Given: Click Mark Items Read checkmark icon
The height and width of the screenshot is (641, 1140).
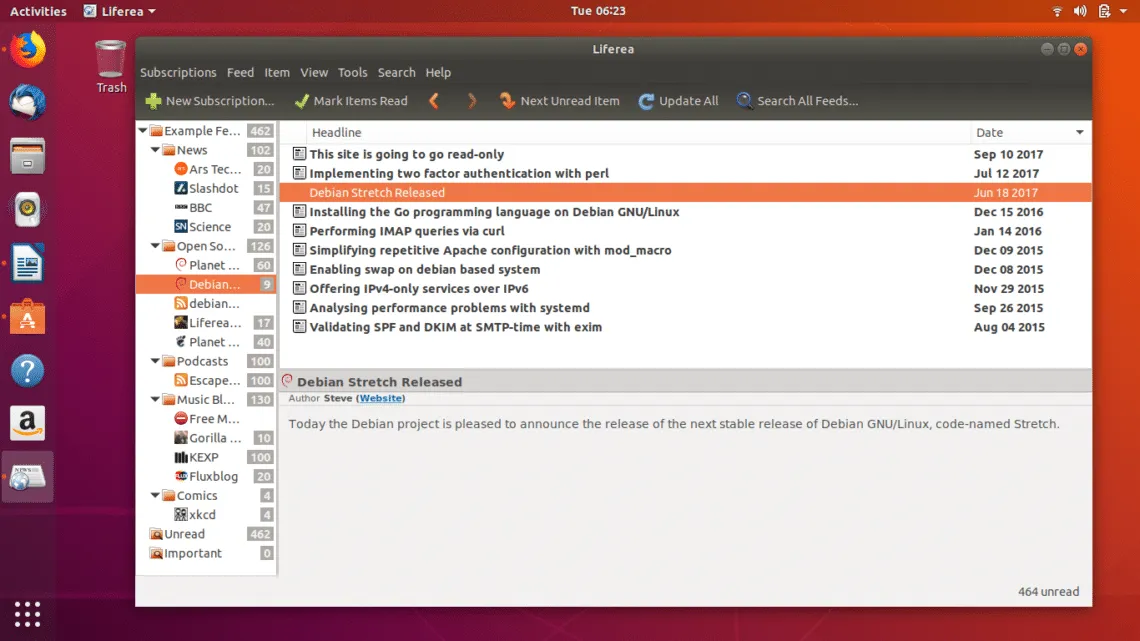Looking at the screenshot, I should coord(301,101).
